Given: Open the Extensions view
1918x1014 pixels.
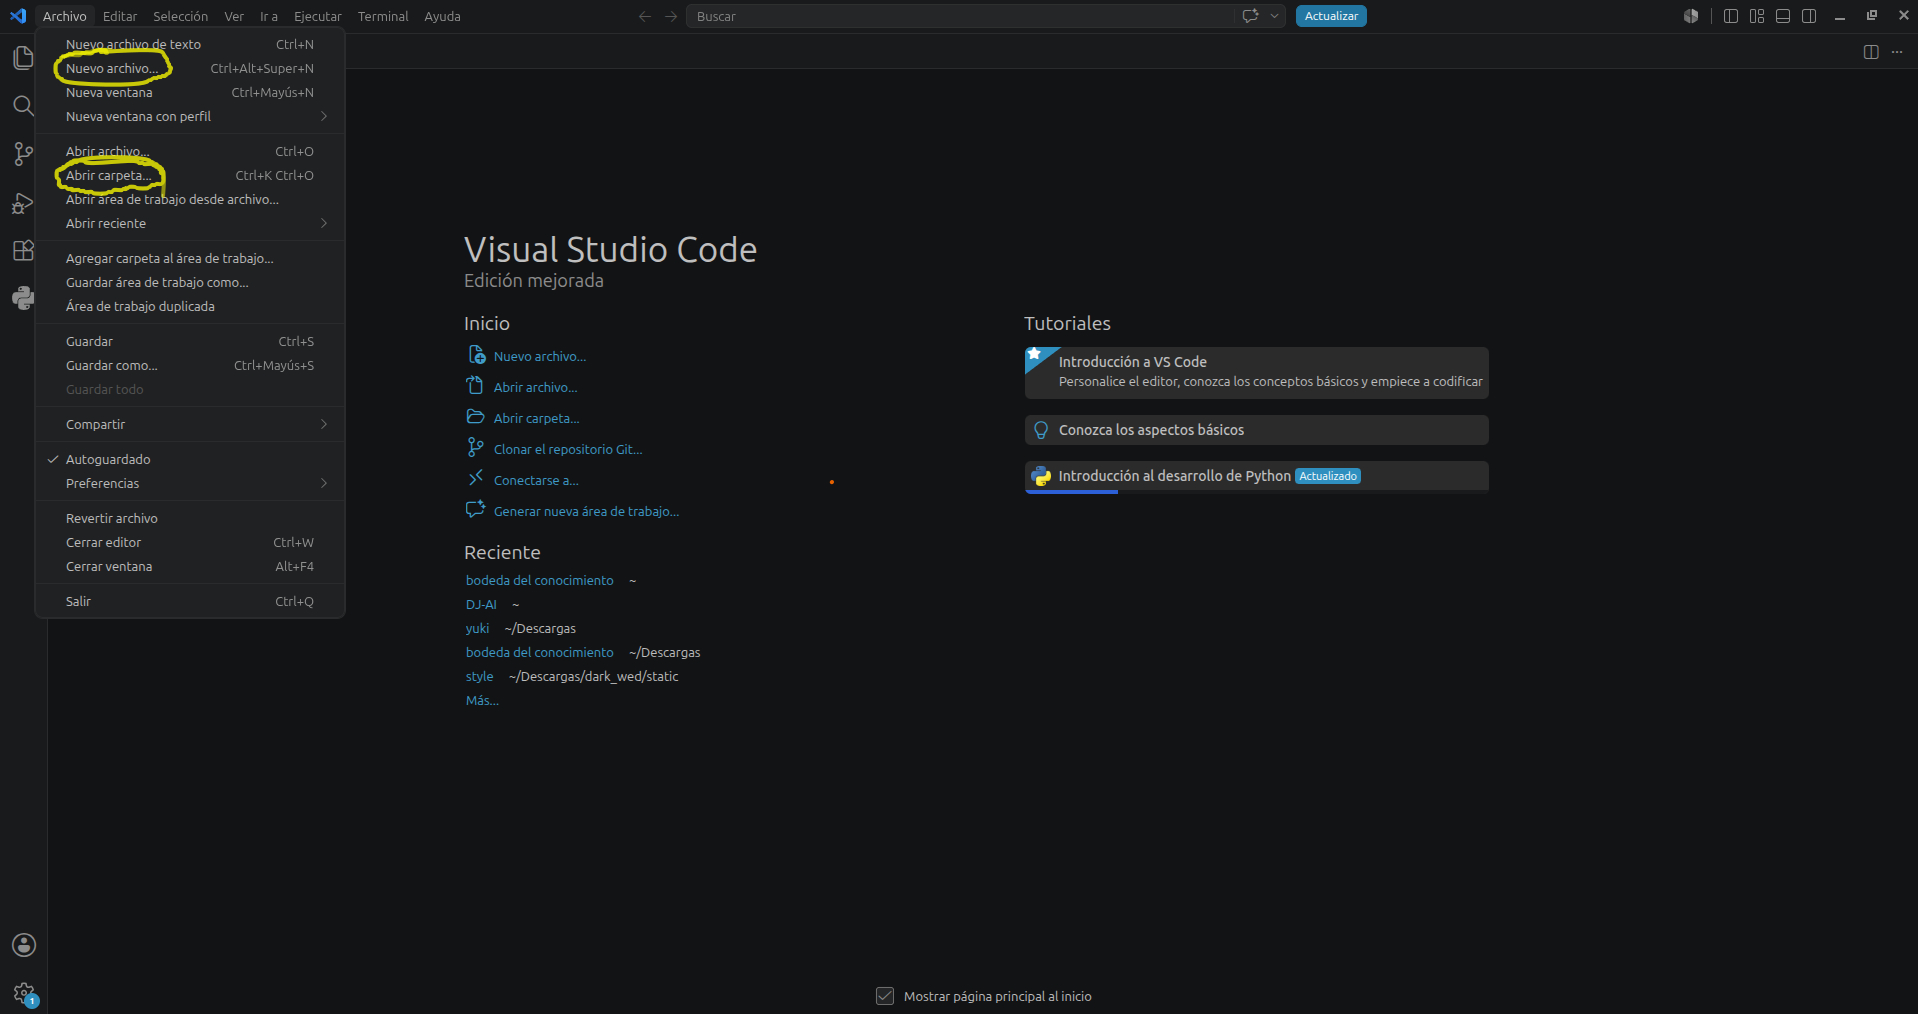Looking at the screenshot, I should tap(23, 251).
